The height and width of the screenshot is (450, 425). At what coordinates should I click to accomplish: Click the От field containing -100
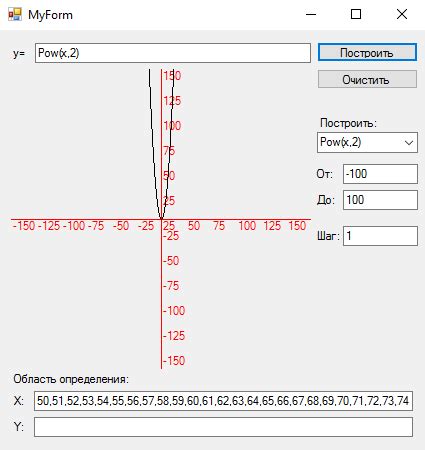click(x=380, y=174)
